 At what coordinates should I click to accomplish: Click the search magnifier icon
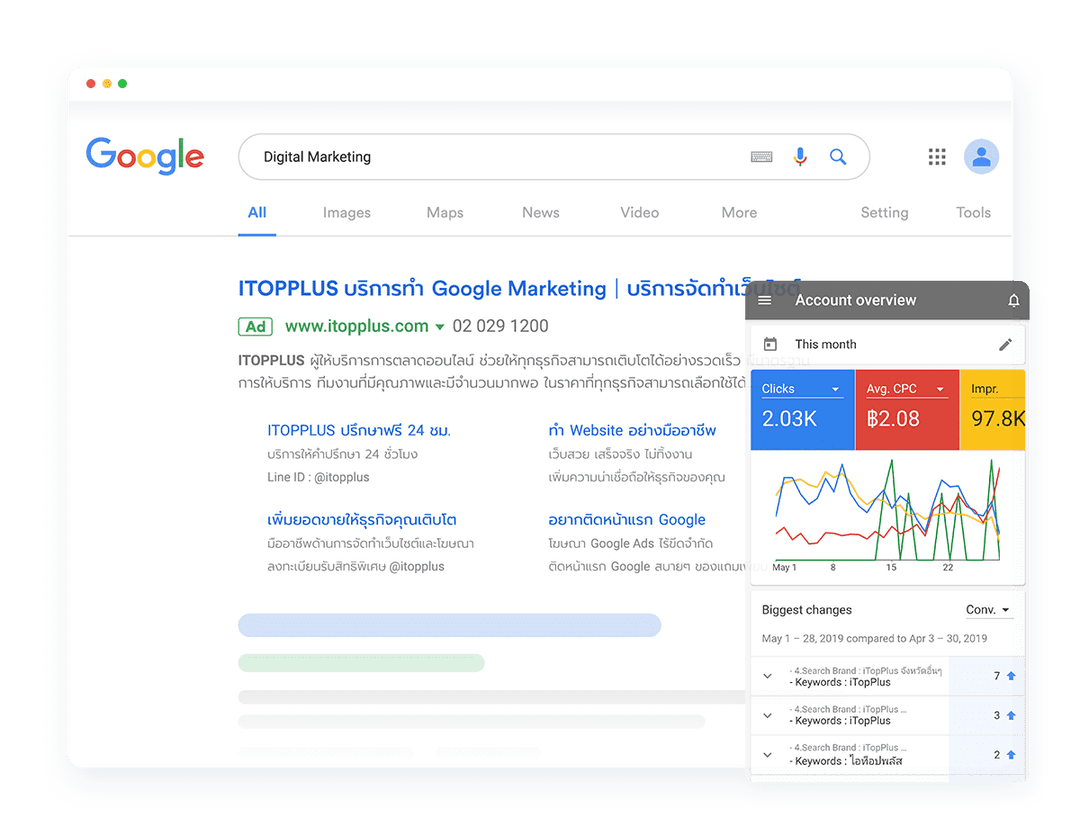pos(838,157)
